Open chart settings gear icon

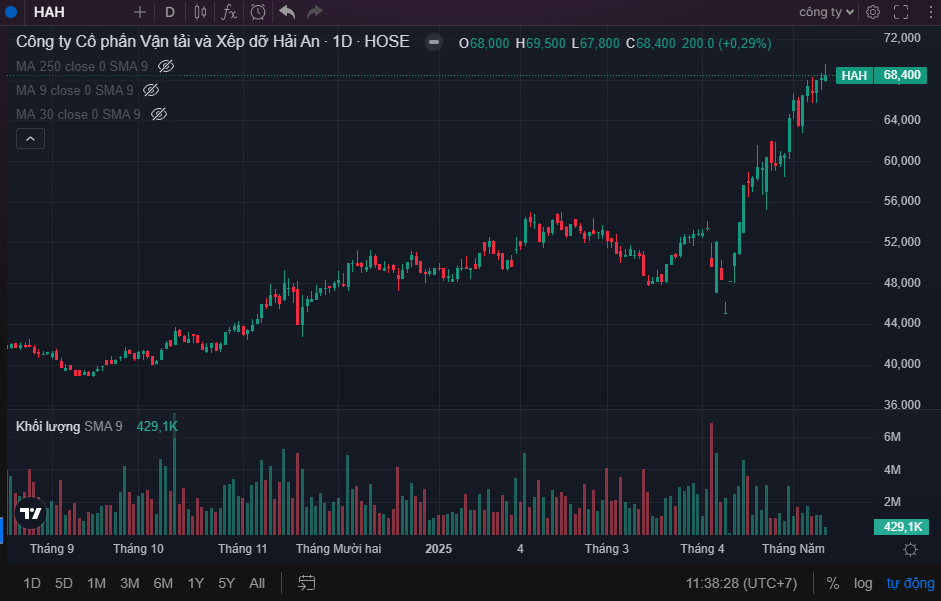873,12
